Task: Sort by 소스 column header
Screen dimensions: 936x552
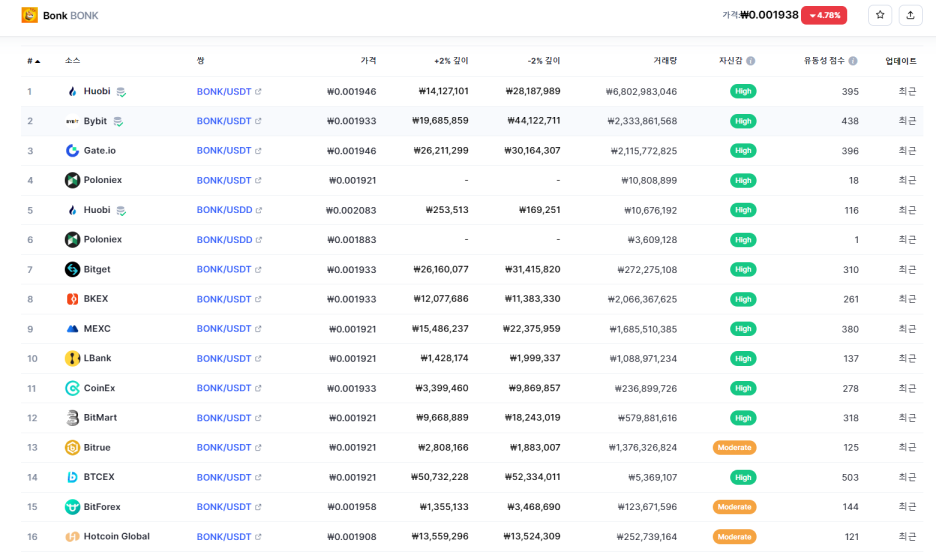Action: click(72, 61)
